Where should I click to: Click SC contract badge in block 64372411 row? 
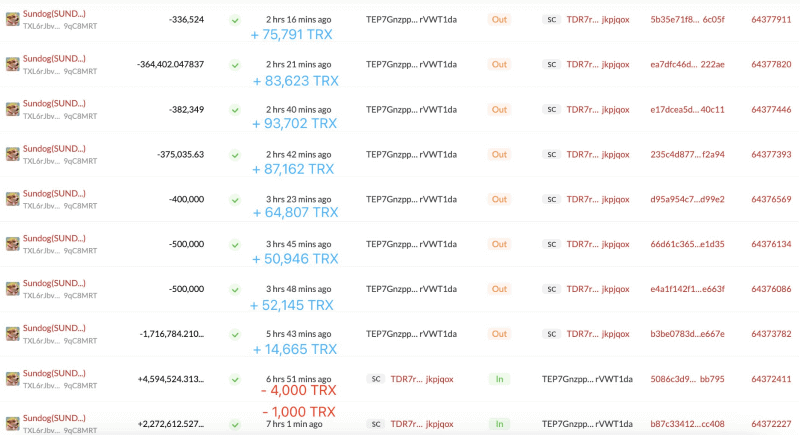click(376, 379)
